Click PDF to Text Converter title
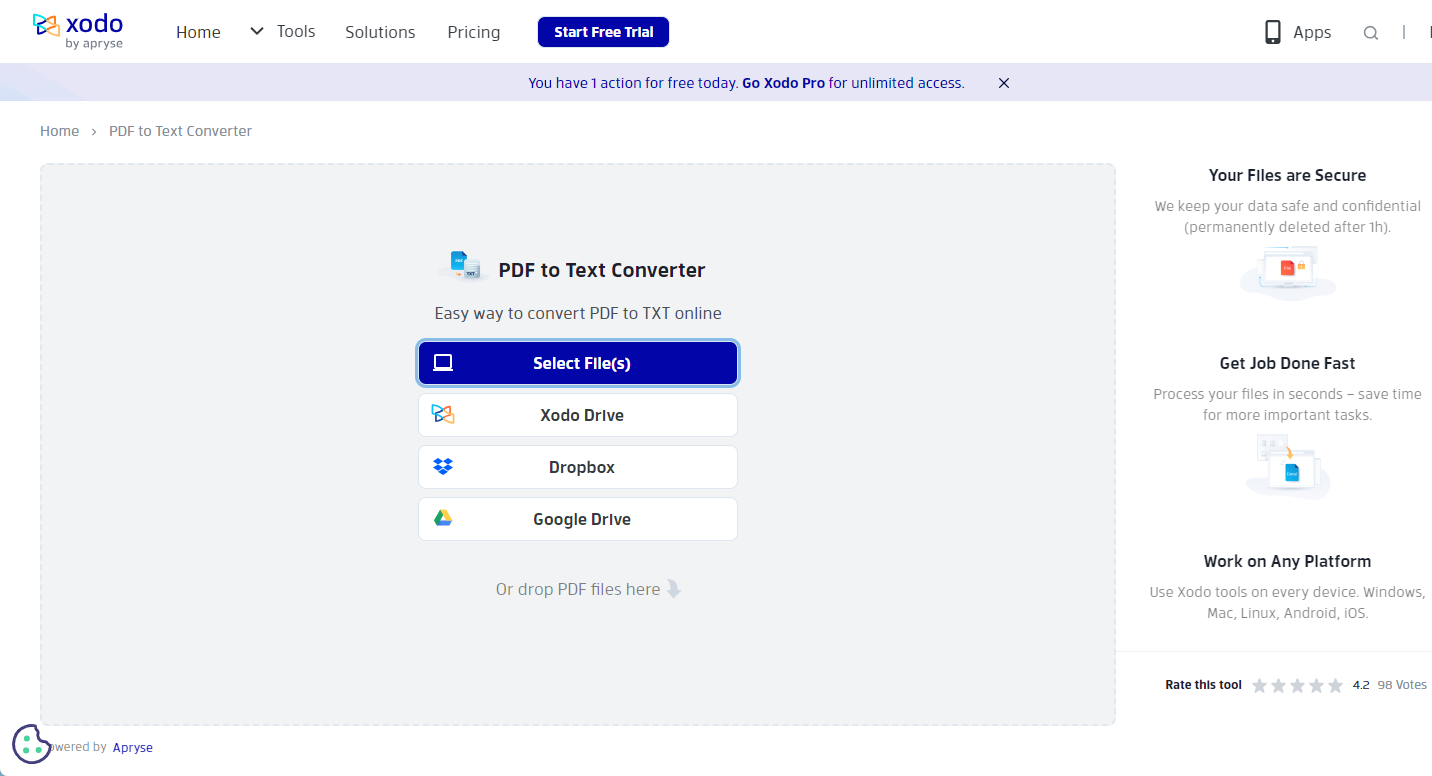This screenshot has height=776, width=1432. tap(602, 270)
